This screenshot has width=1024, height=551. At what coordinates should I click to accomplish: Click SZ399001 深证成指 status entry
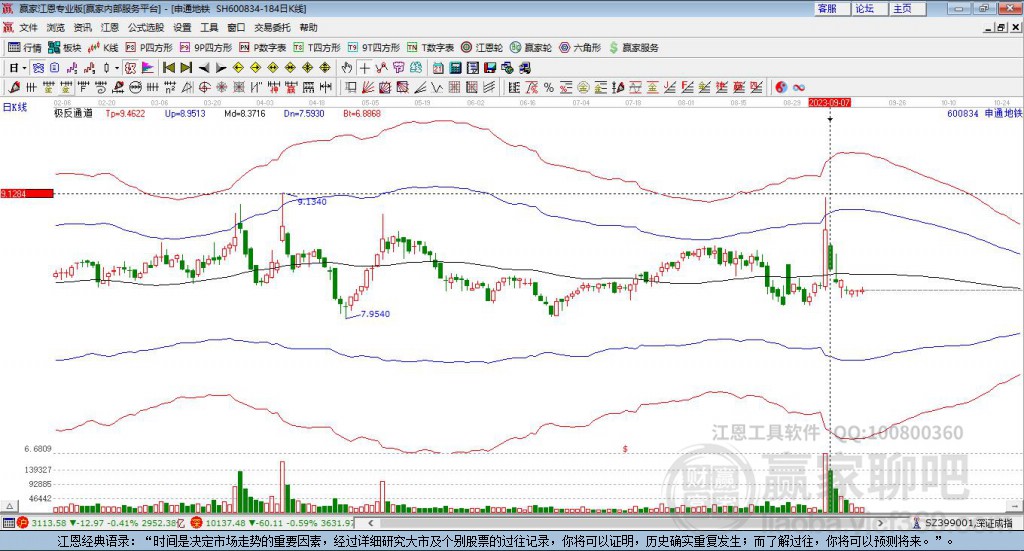point(968,522)
